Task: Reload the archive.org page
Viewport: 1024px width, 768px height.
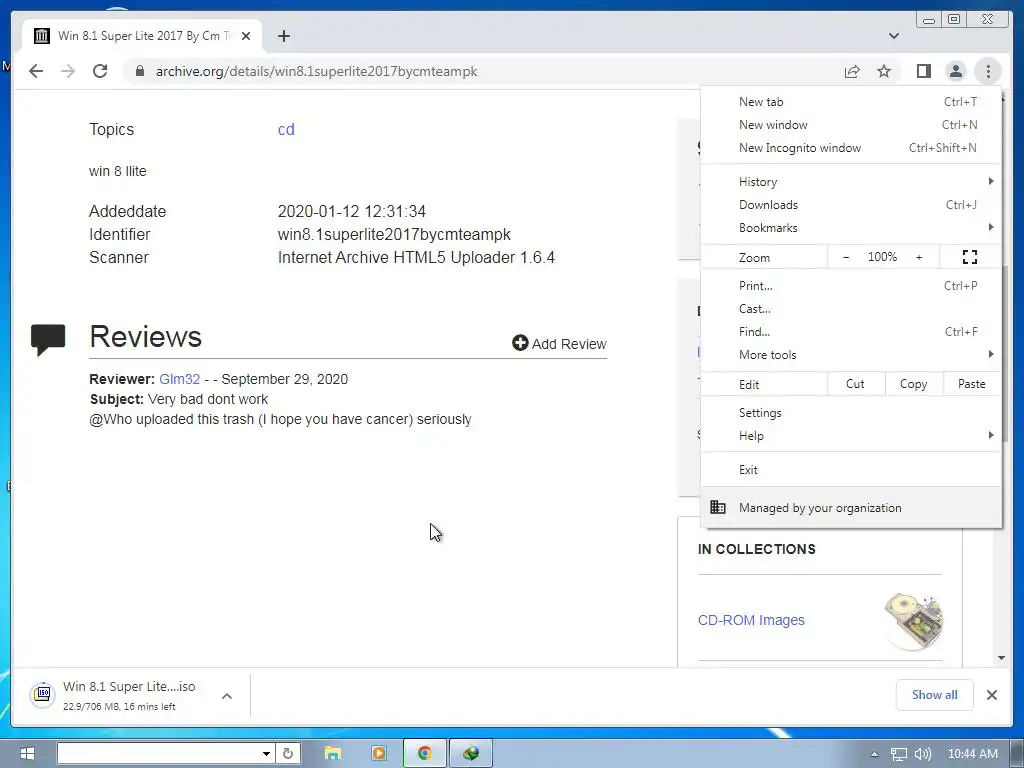Action: coord(100,71)
